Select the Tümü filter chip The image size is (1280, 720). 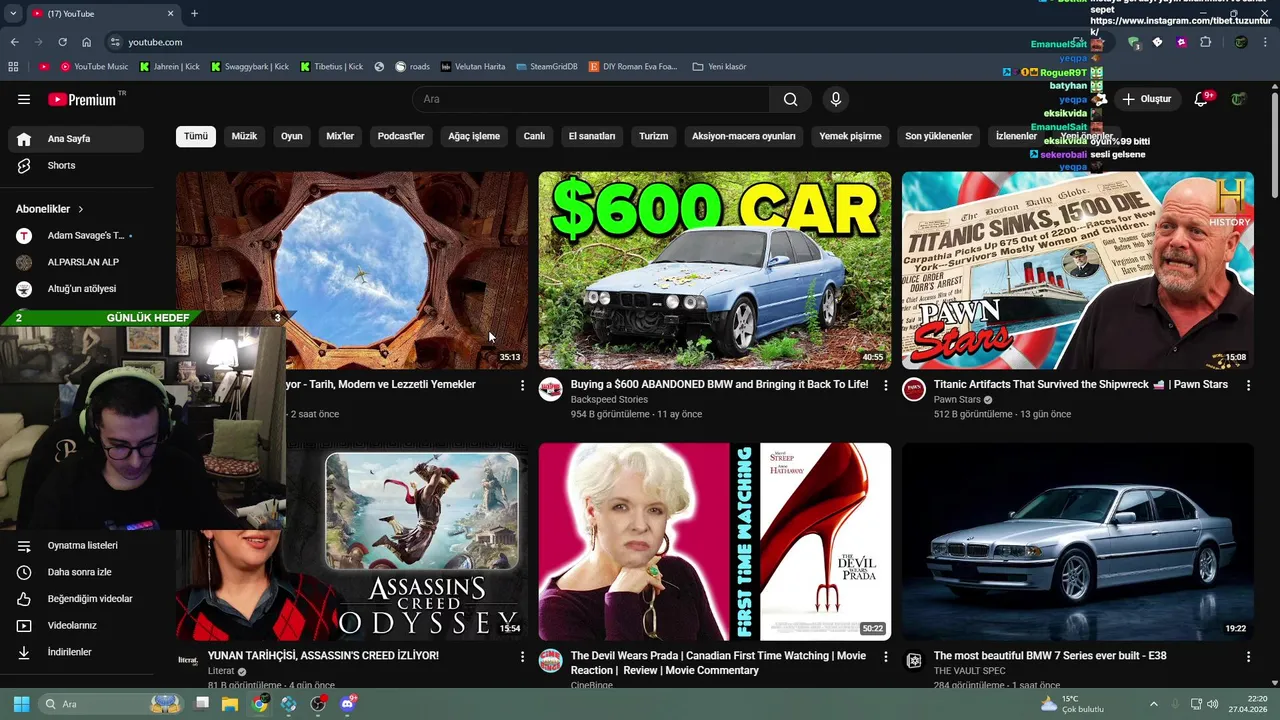(x=196, y=136)
